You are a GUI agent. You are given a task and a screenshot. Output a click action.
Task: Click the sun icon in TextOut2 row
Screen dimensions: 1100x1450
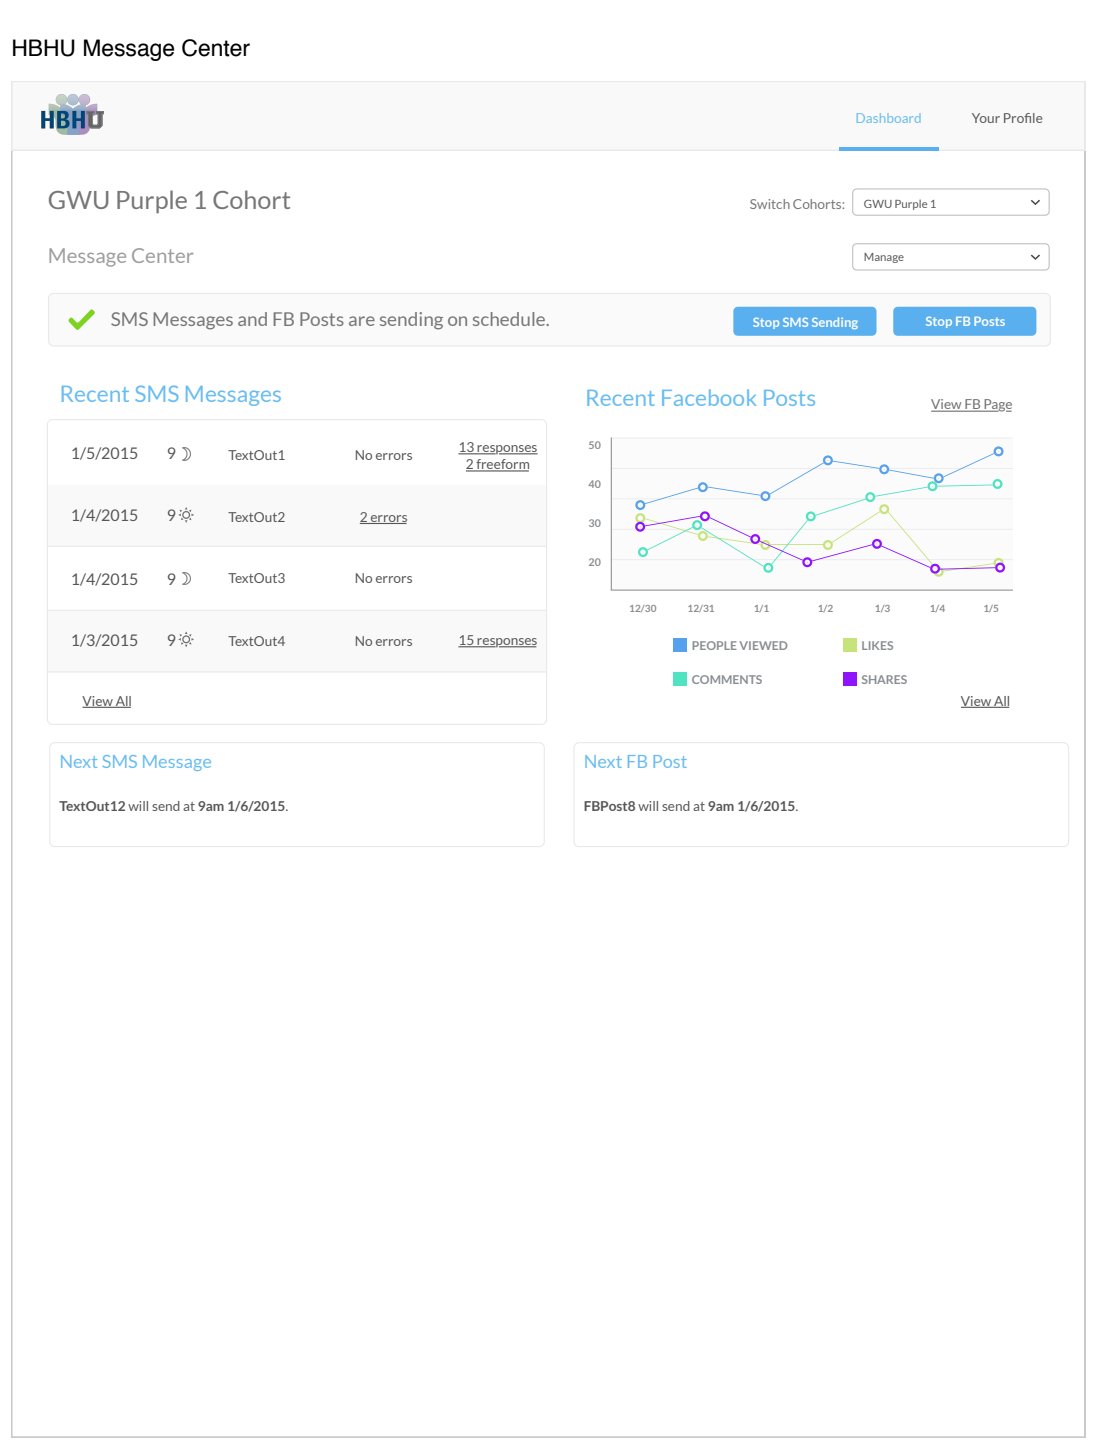point(186,516)
